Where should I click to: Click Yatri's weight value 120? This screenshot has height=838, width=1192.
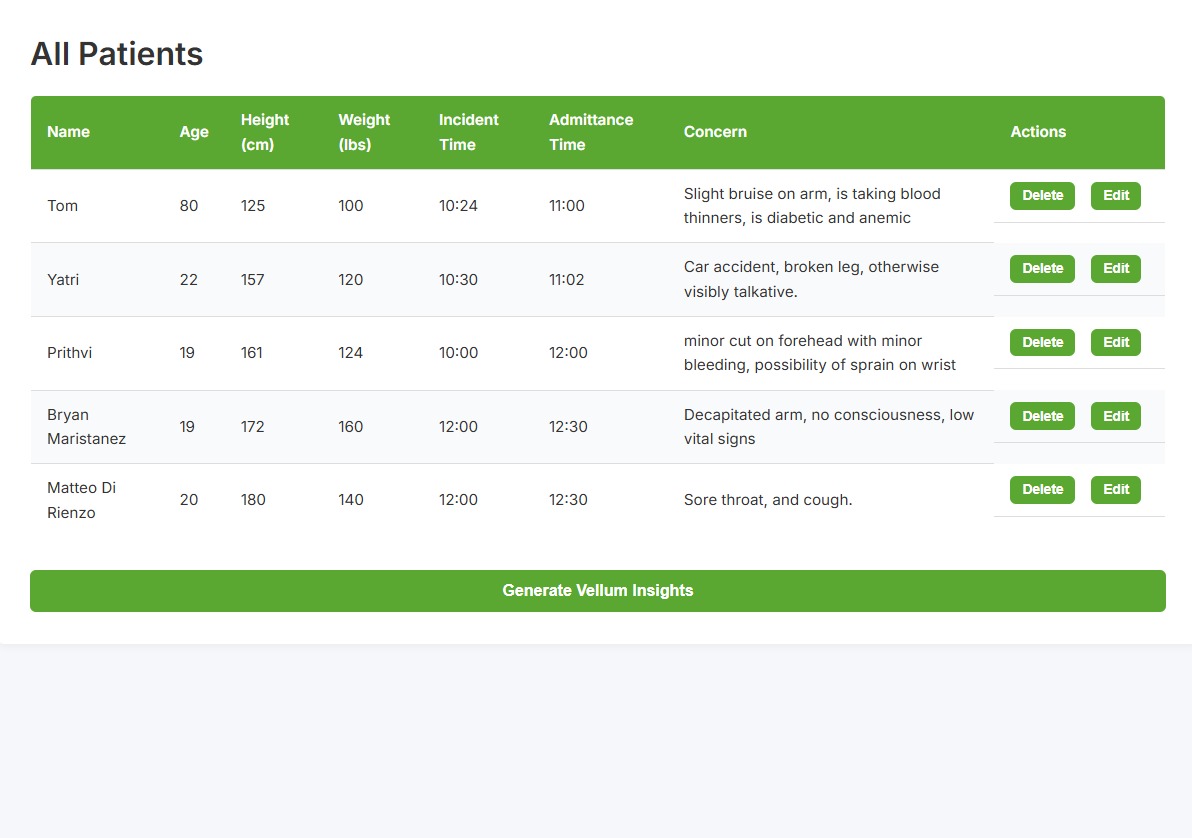point(350,280)
